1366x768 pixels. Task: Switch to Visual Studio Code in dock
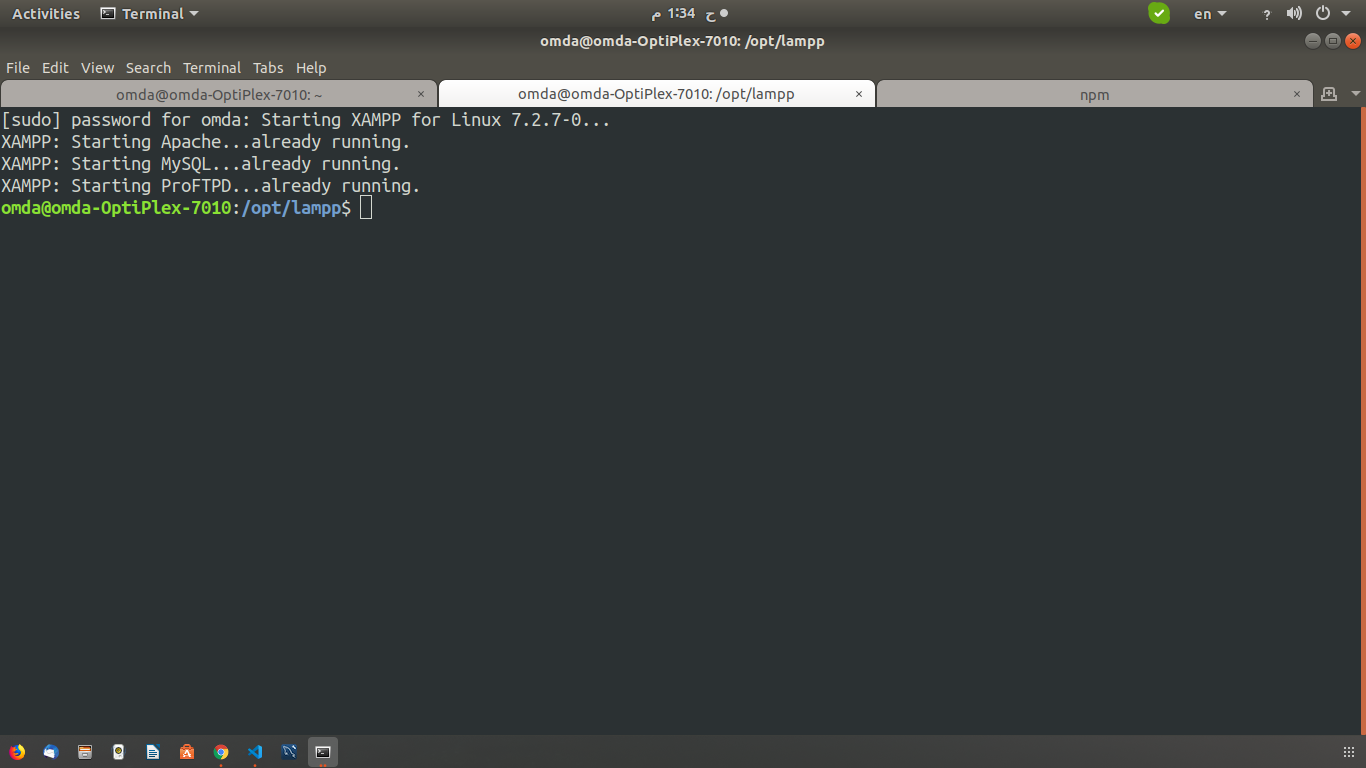255,752
